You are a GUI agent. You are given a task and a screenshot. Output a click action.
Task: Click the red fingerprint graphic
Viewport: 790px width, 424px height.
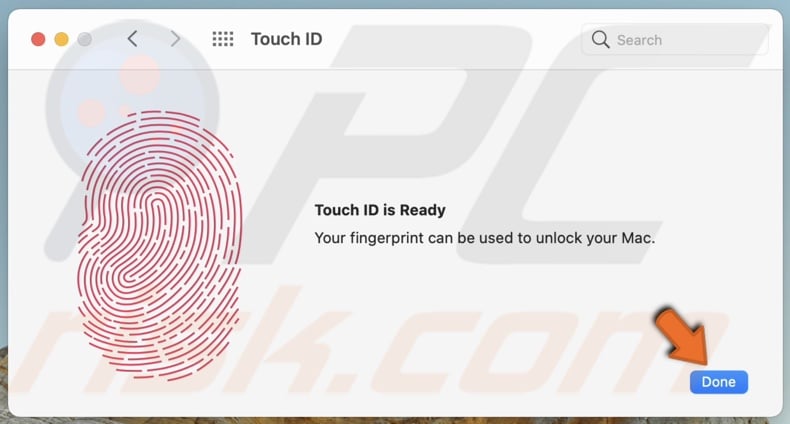(159, 245)
